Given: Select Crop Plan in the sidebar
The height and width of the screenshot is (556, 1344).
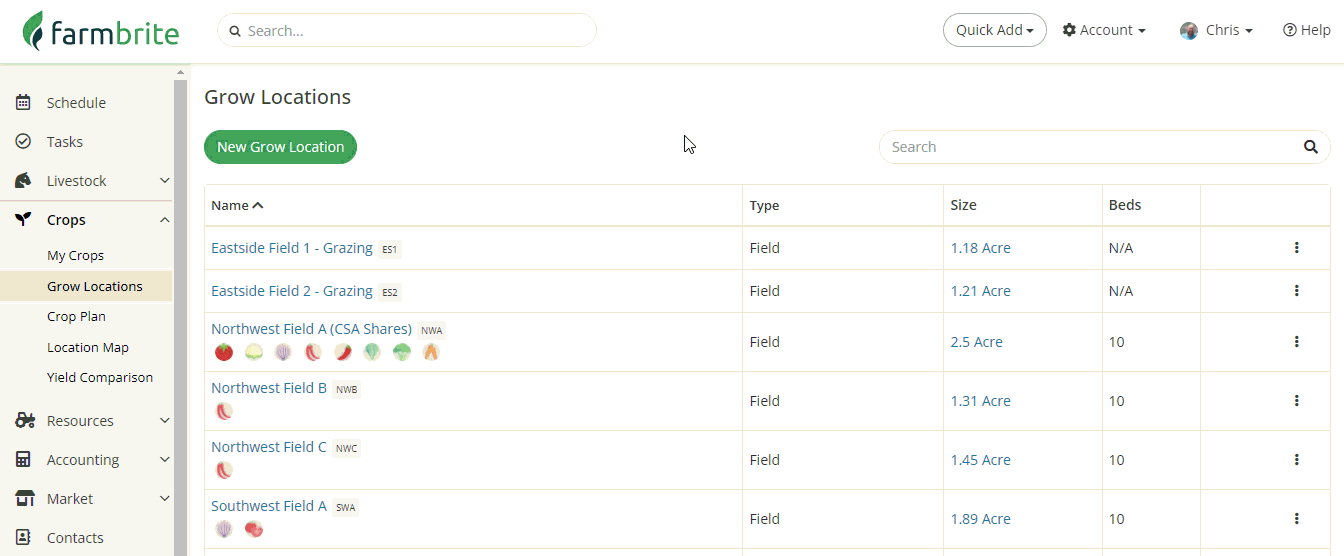Looking at the screenshot, I should point(76,316).
